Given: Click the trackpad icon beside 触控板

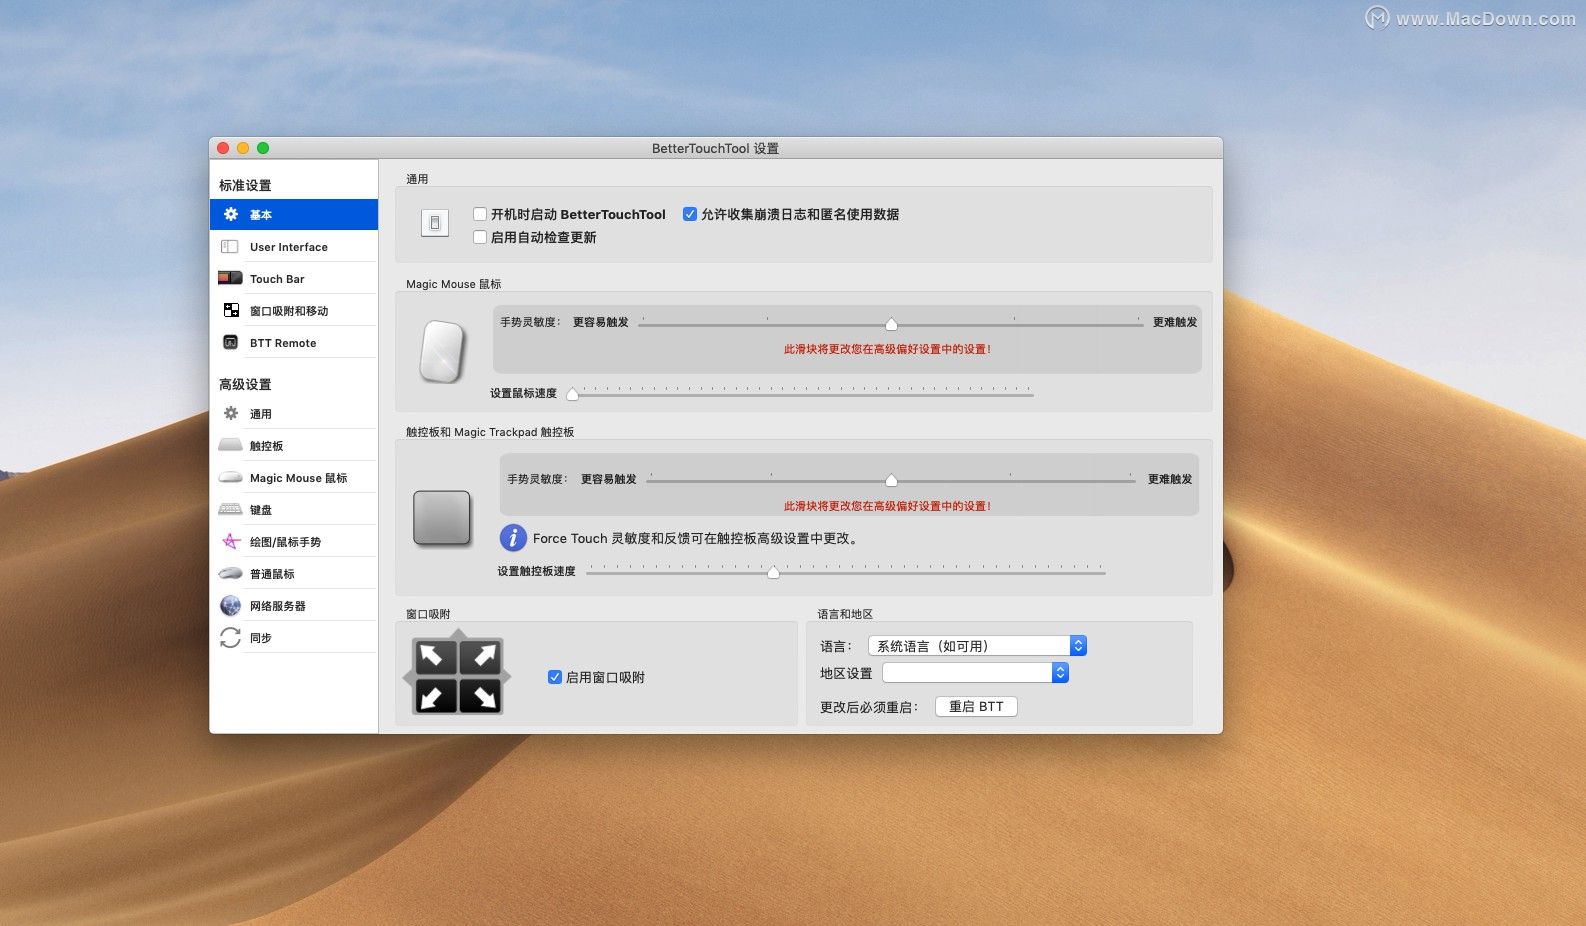Looking at the screenshot, I should pos(231,445).
